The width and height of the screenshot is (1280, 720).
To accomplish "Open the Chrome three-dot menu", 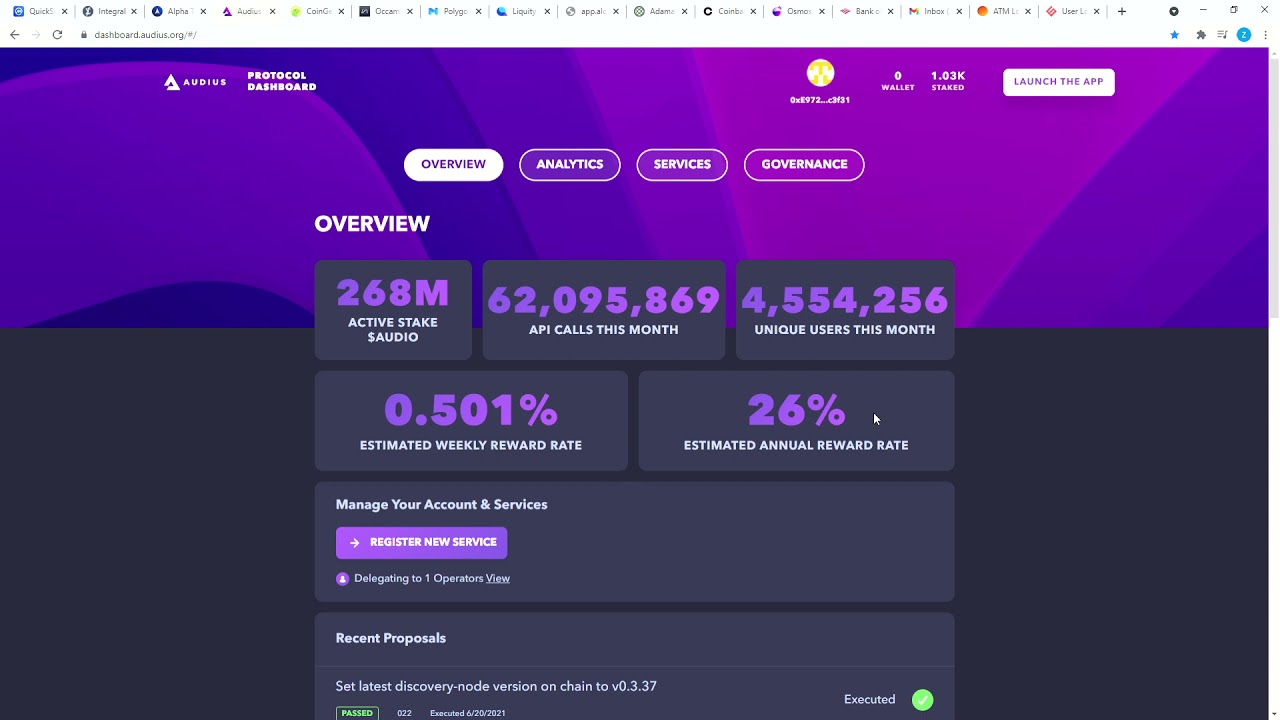I will pyautogui.click(x=1264, y=34).
